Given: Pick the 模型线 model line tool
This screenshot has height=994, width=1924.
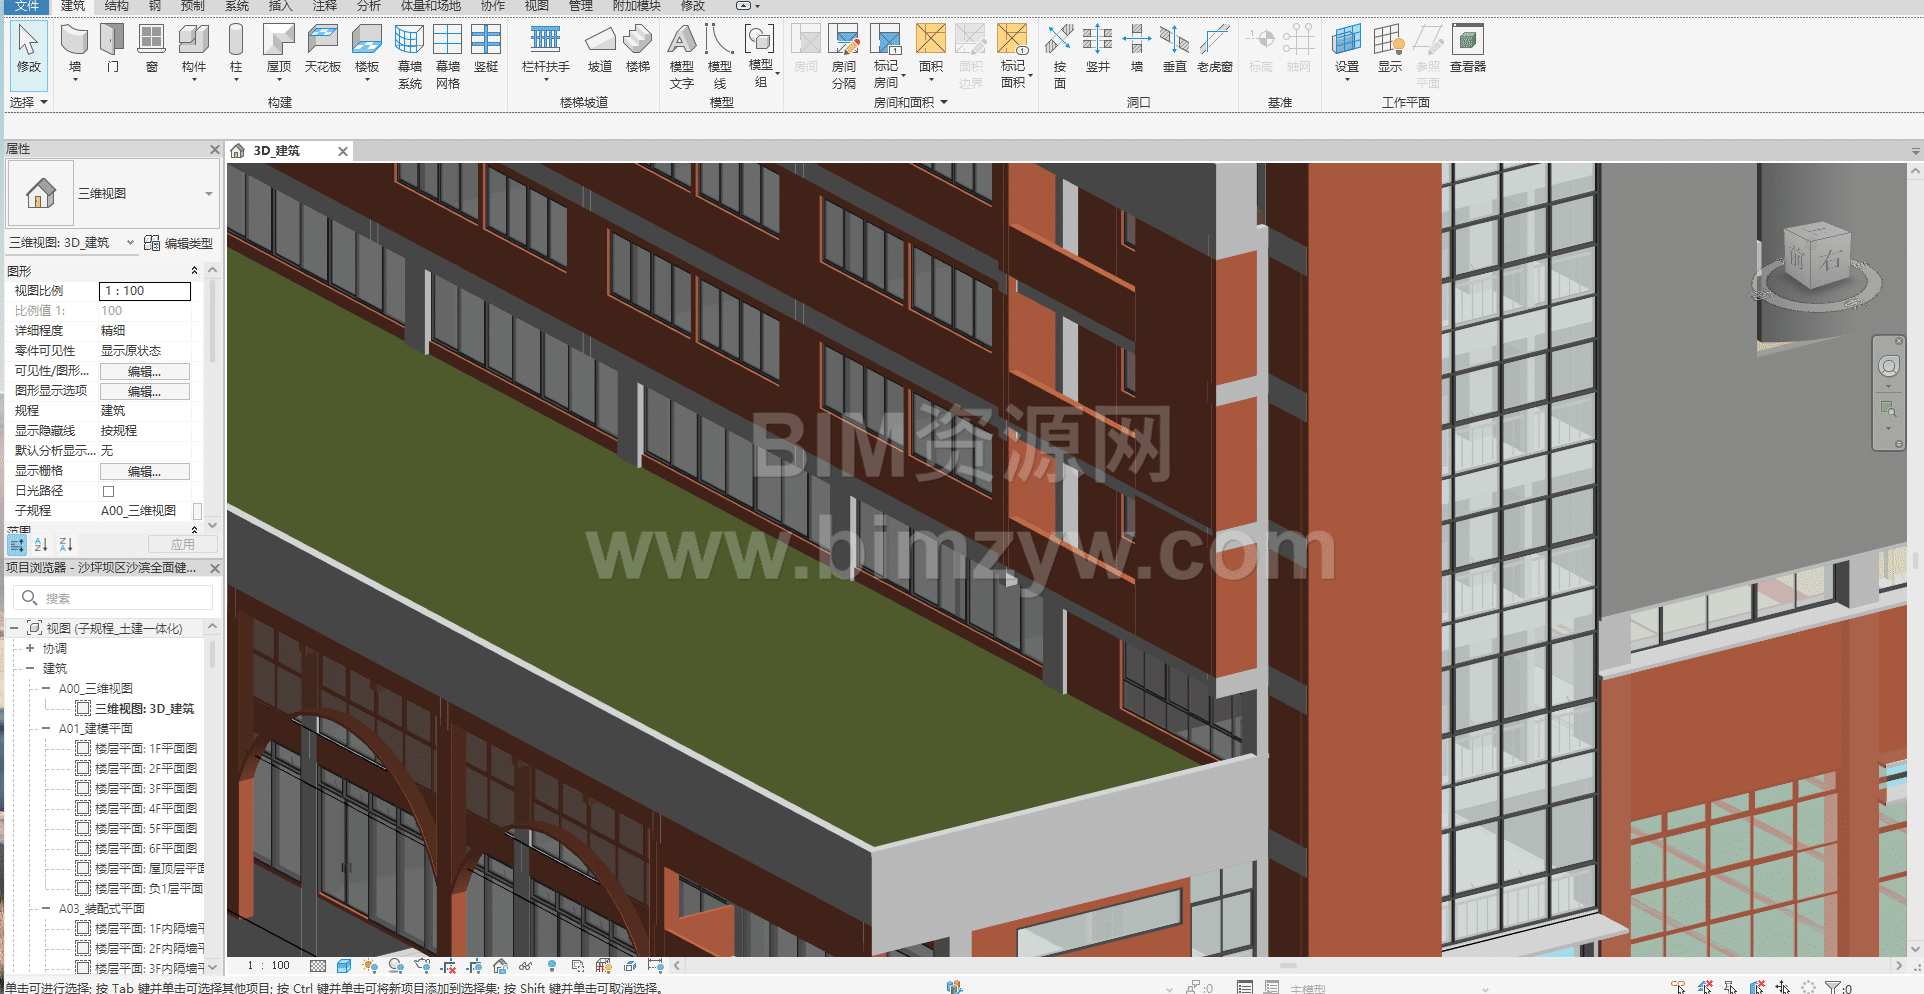Looking at the screenshot, I should pyautogui.click(x=720, y=57).
